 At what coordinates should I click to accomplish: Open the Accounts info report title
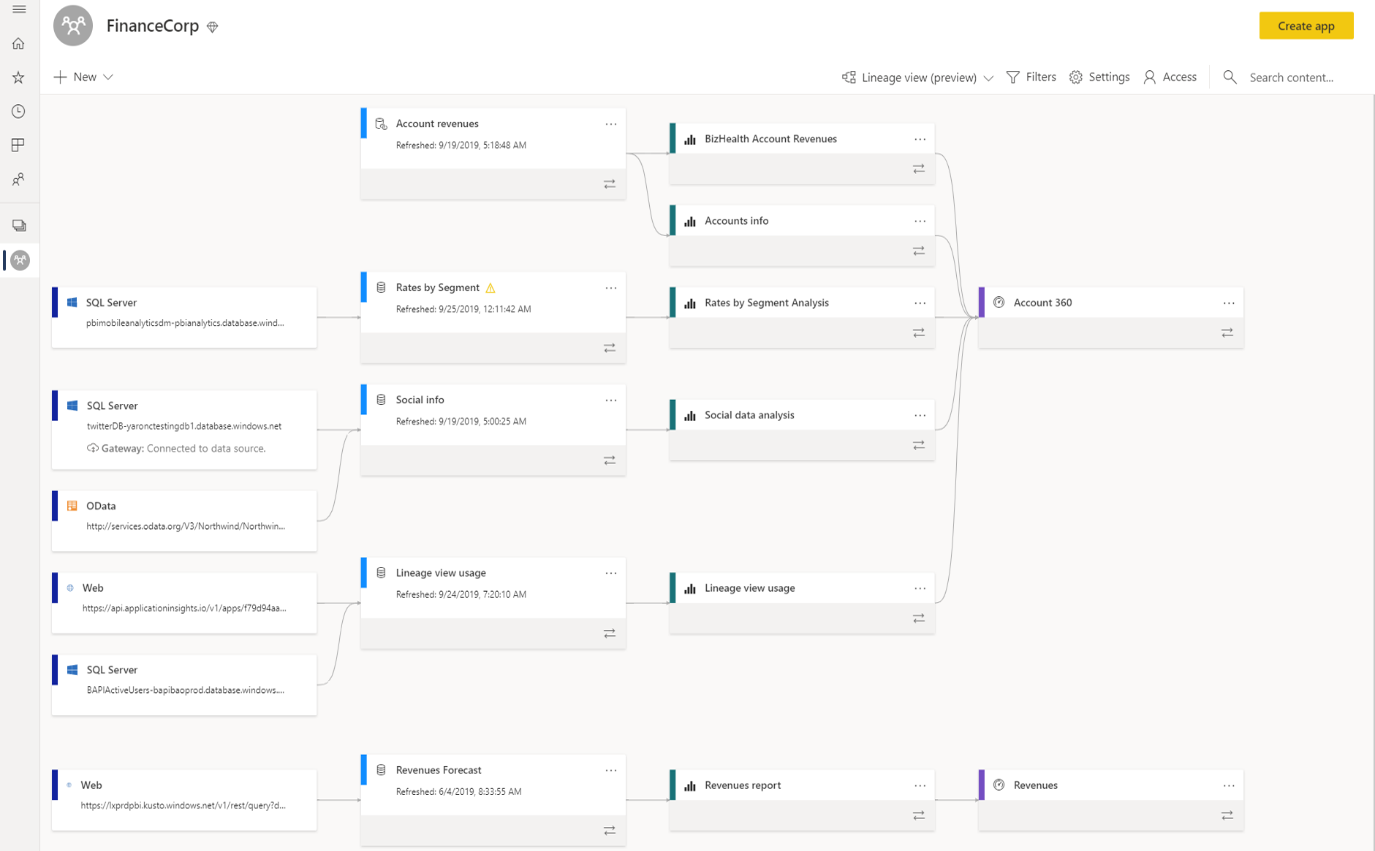coord(736,221)
